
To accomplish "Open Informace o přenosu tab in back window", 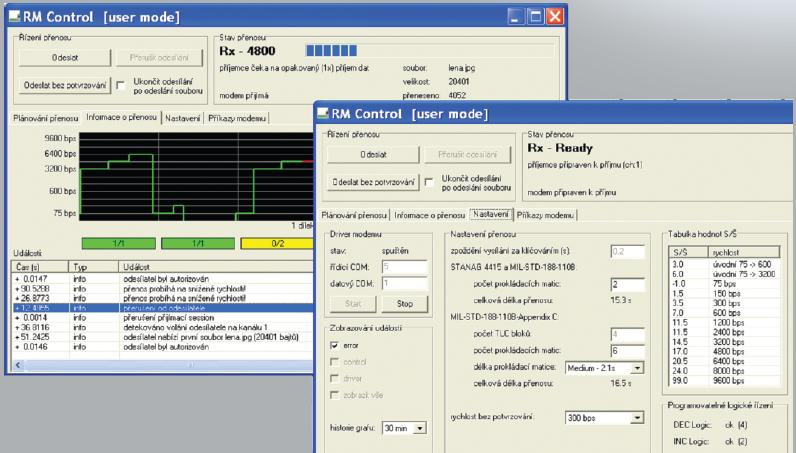I will coord(122,117).
